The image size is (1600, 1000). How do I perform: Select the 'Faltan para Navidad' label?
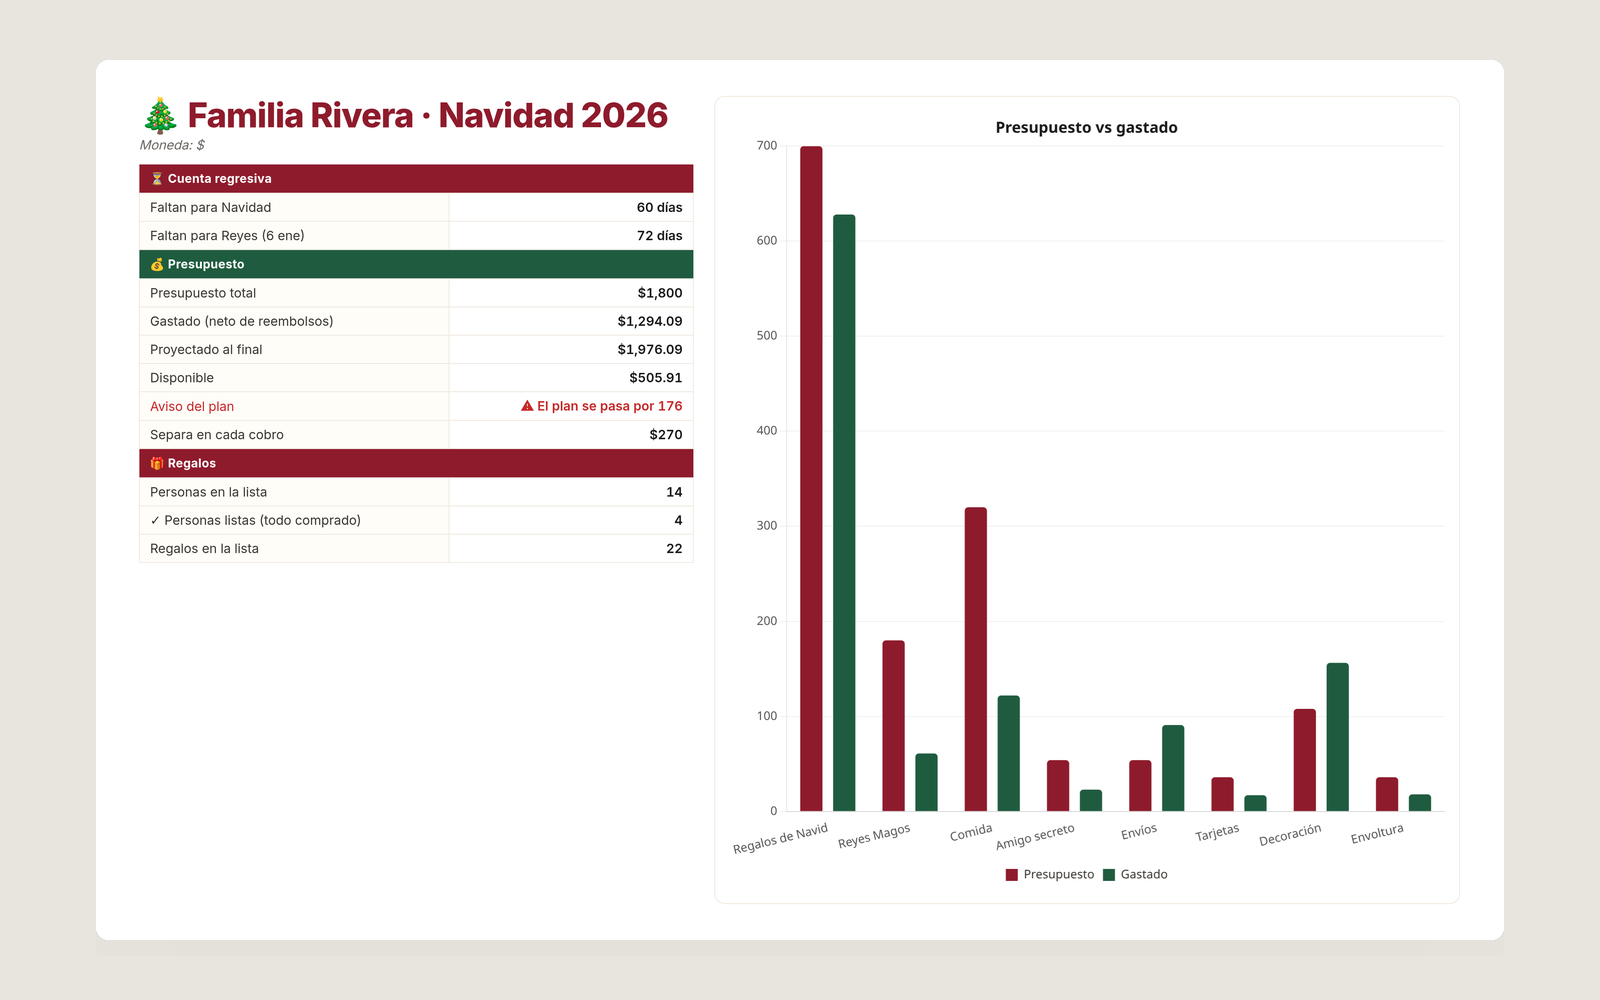coord(210,208)
